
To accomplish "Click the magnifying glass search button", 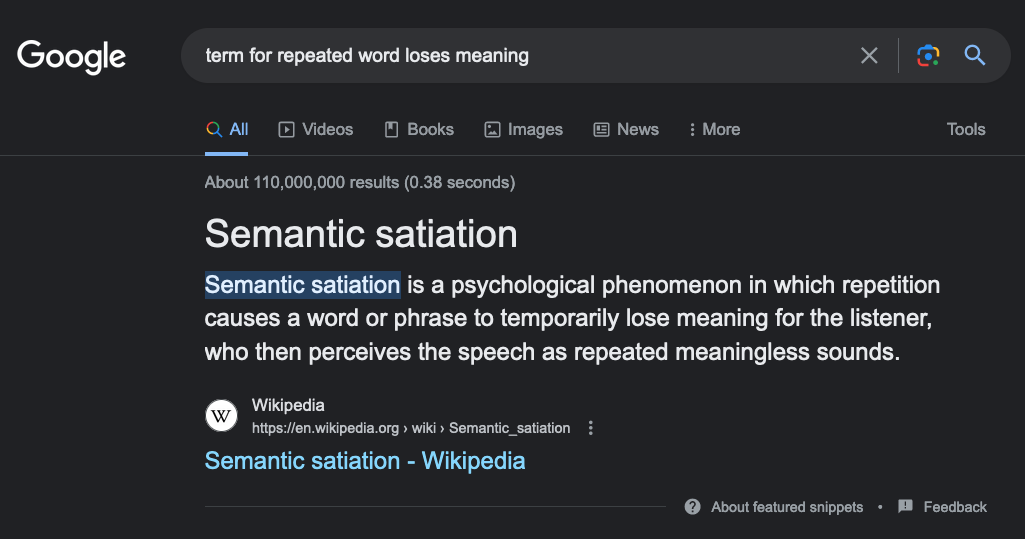I will 975,56.
